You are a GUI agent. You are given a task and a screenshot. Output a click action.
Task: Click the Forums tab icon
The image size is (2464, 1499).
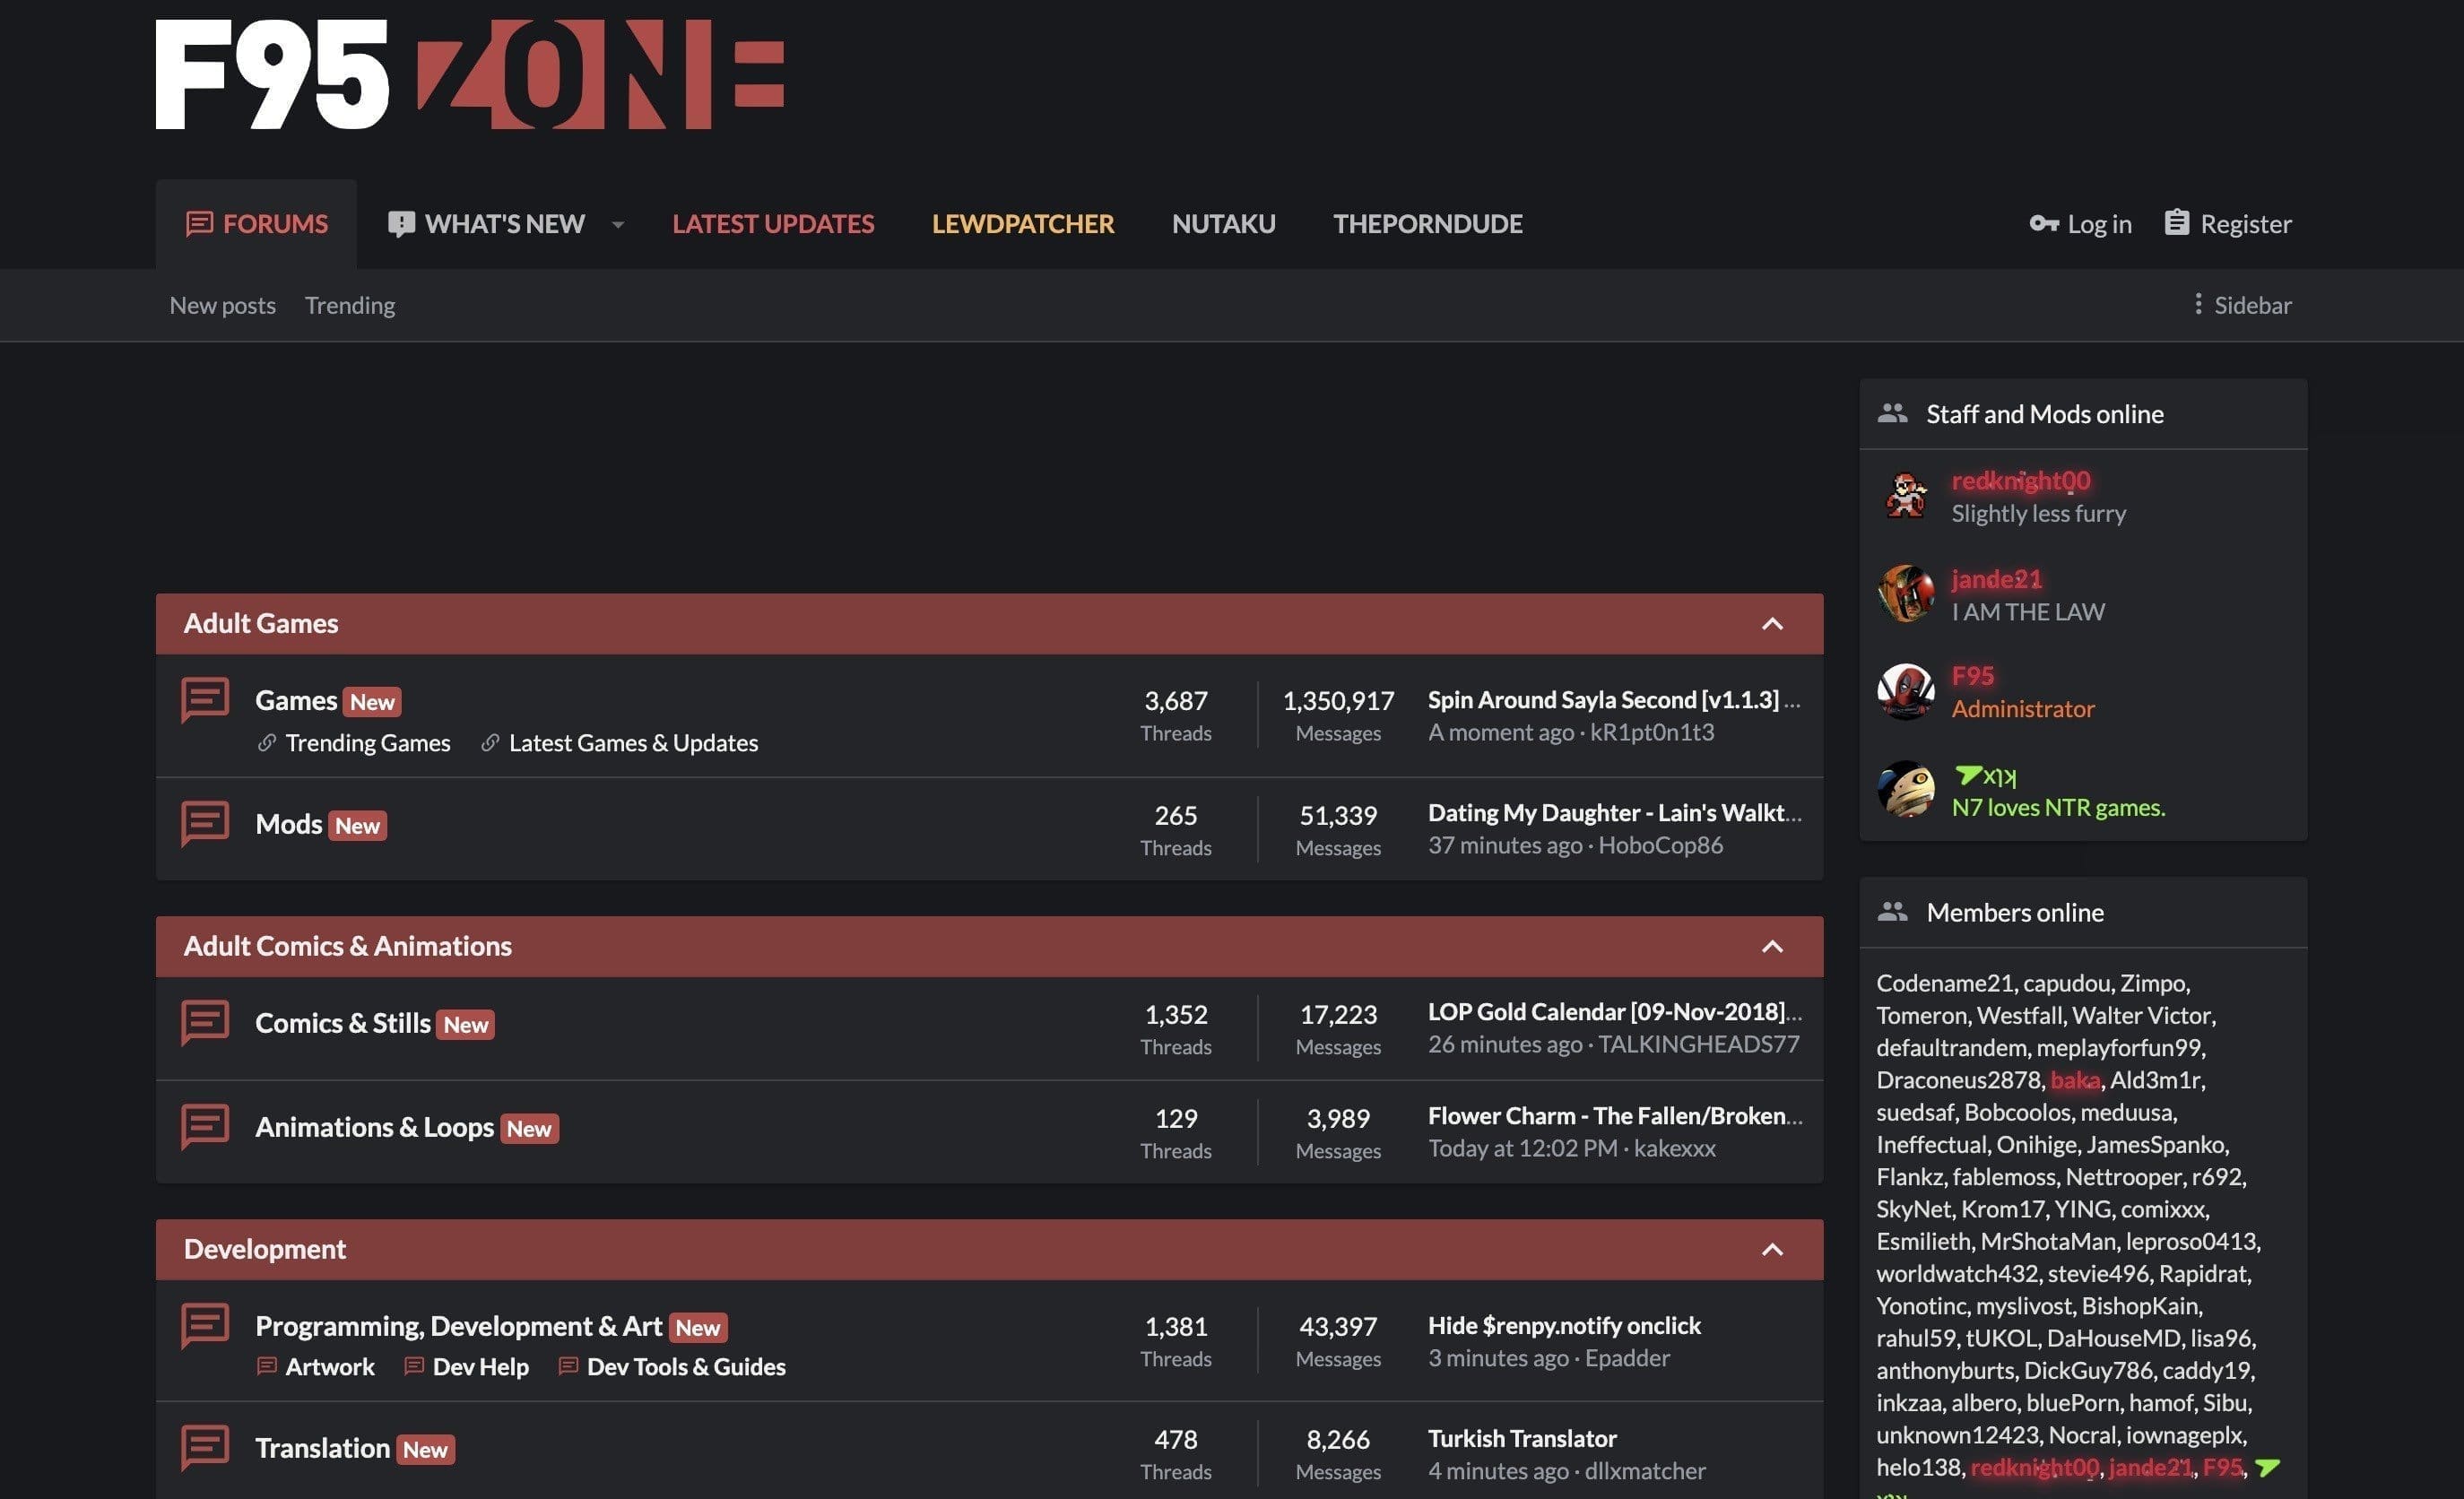[199, 224]
